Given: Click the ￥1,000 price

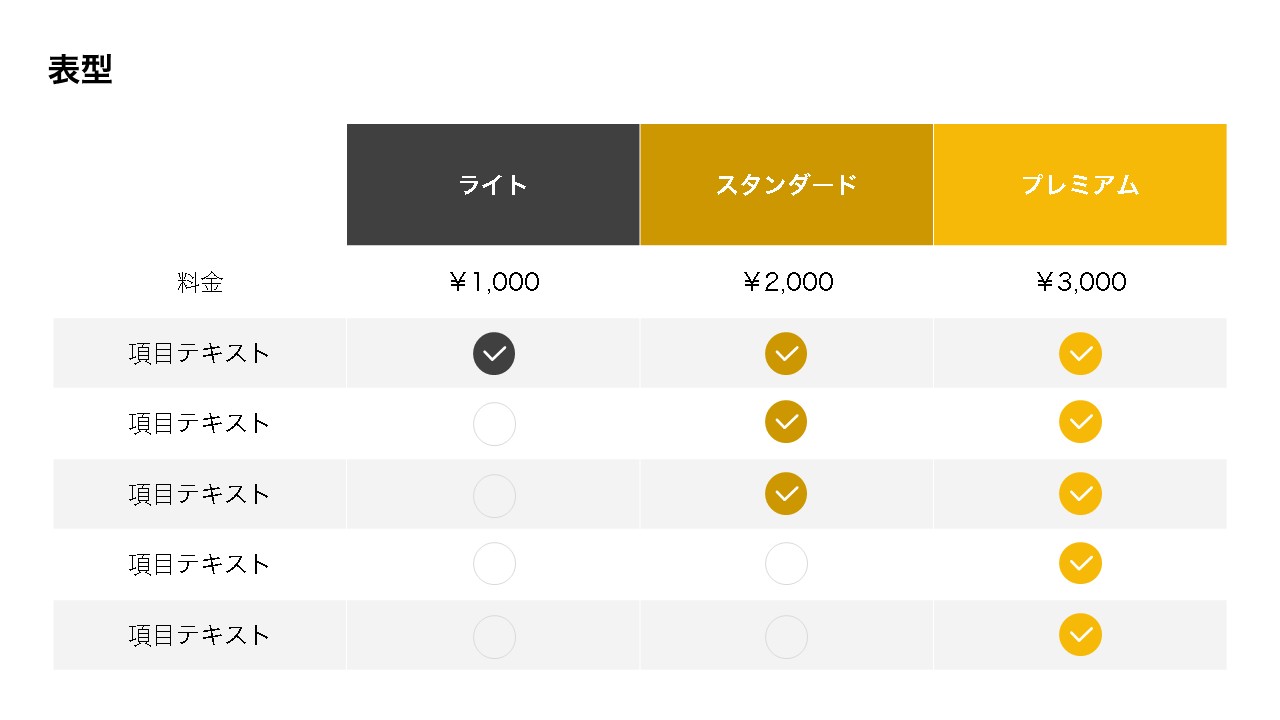Looking at the screenshot, I should click(494, 283).
